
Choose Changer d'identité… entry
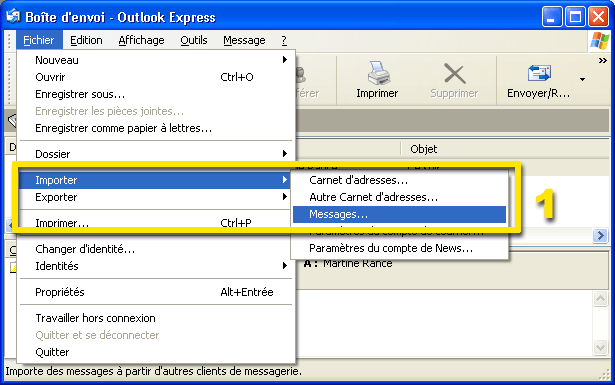click(156, 249)
